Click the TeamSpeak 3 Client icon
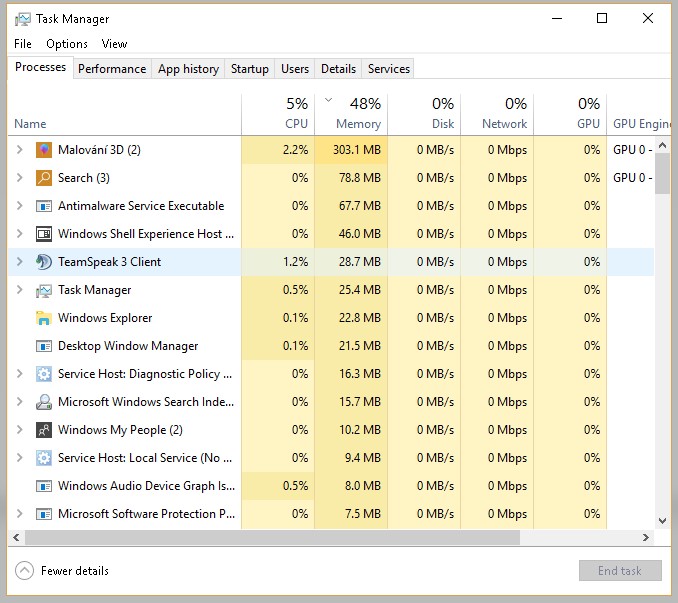Viewport: 678px width, 603px height. coord(44,262)
